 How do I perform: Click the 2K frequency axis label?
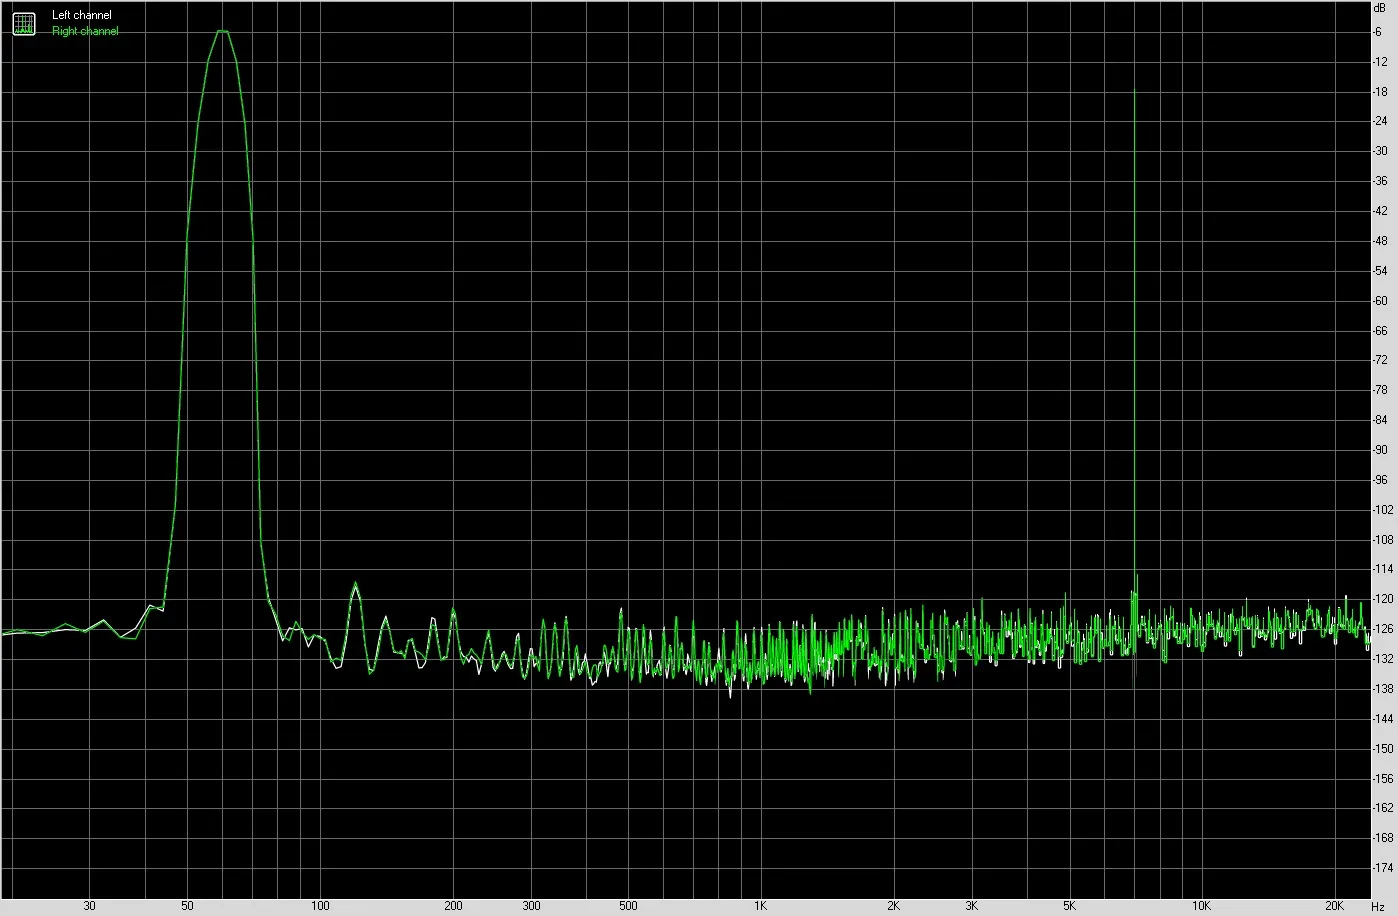pyautogui.click(x=894, y=906)
